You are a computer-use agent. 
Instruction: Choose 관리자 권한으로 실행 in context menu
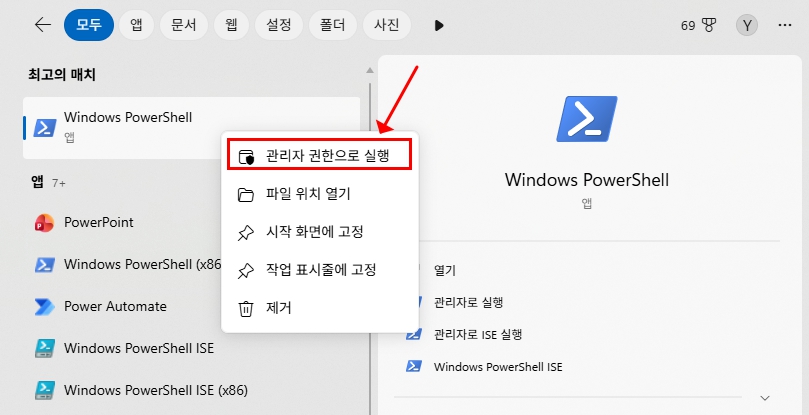click(319, 154)
